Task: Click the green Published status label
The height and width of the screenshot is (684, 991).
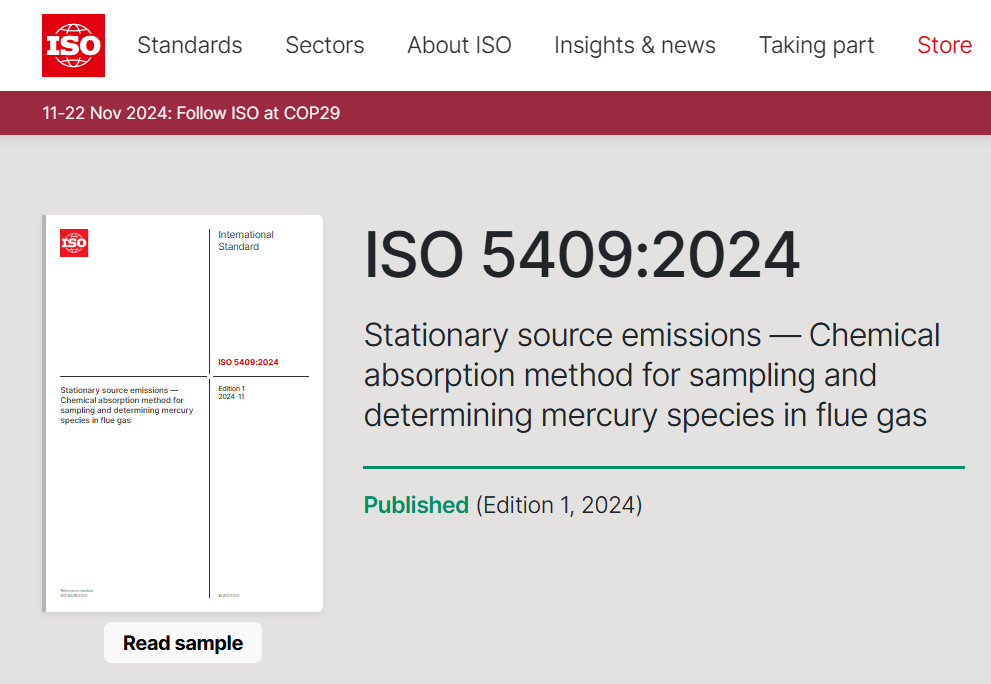Action: point(416,505)
